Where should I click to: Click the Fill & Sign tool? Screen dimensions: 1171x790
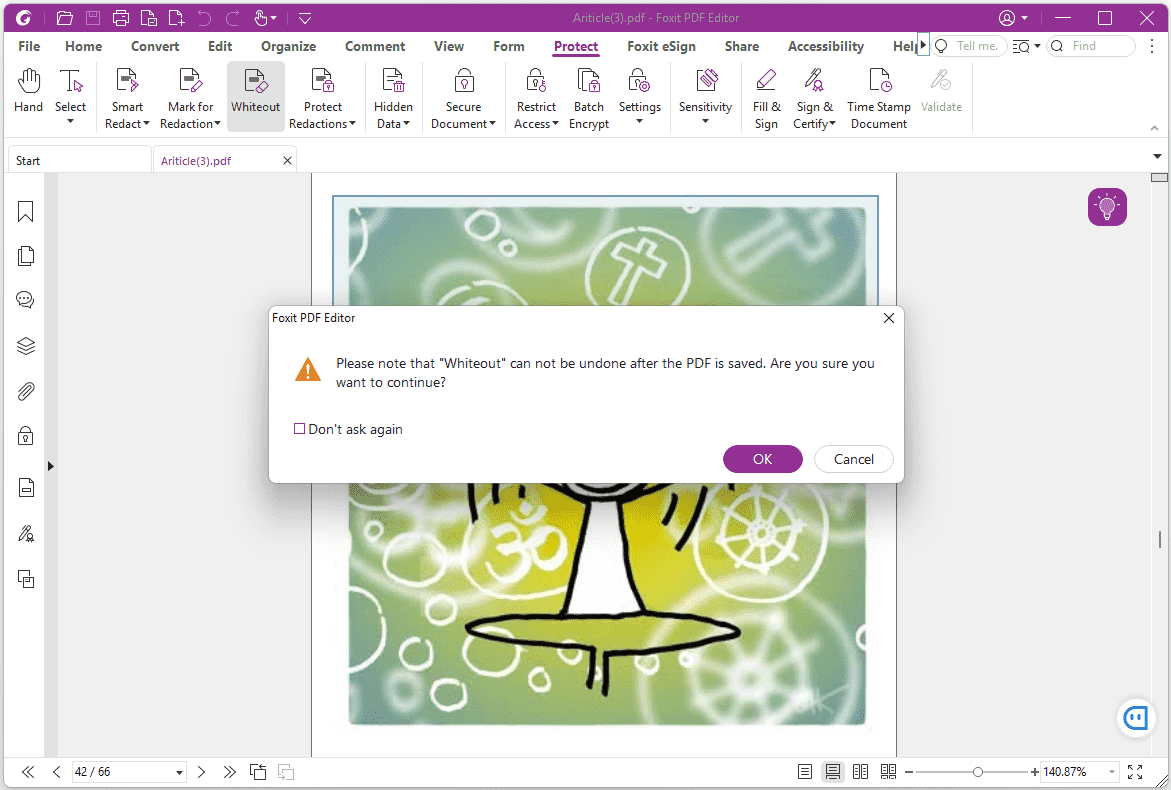click(766, 95)
